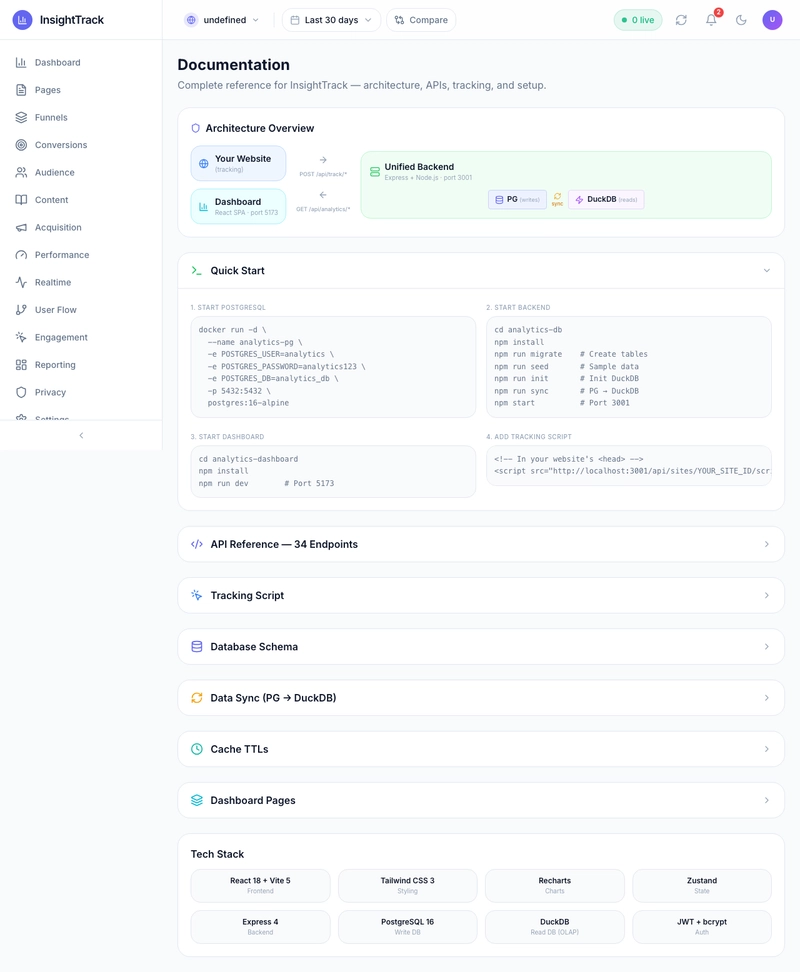The width and height of the screenshot is (800, 972).
Task: Click the Your Website architecture box
Action: pos(238,164)
